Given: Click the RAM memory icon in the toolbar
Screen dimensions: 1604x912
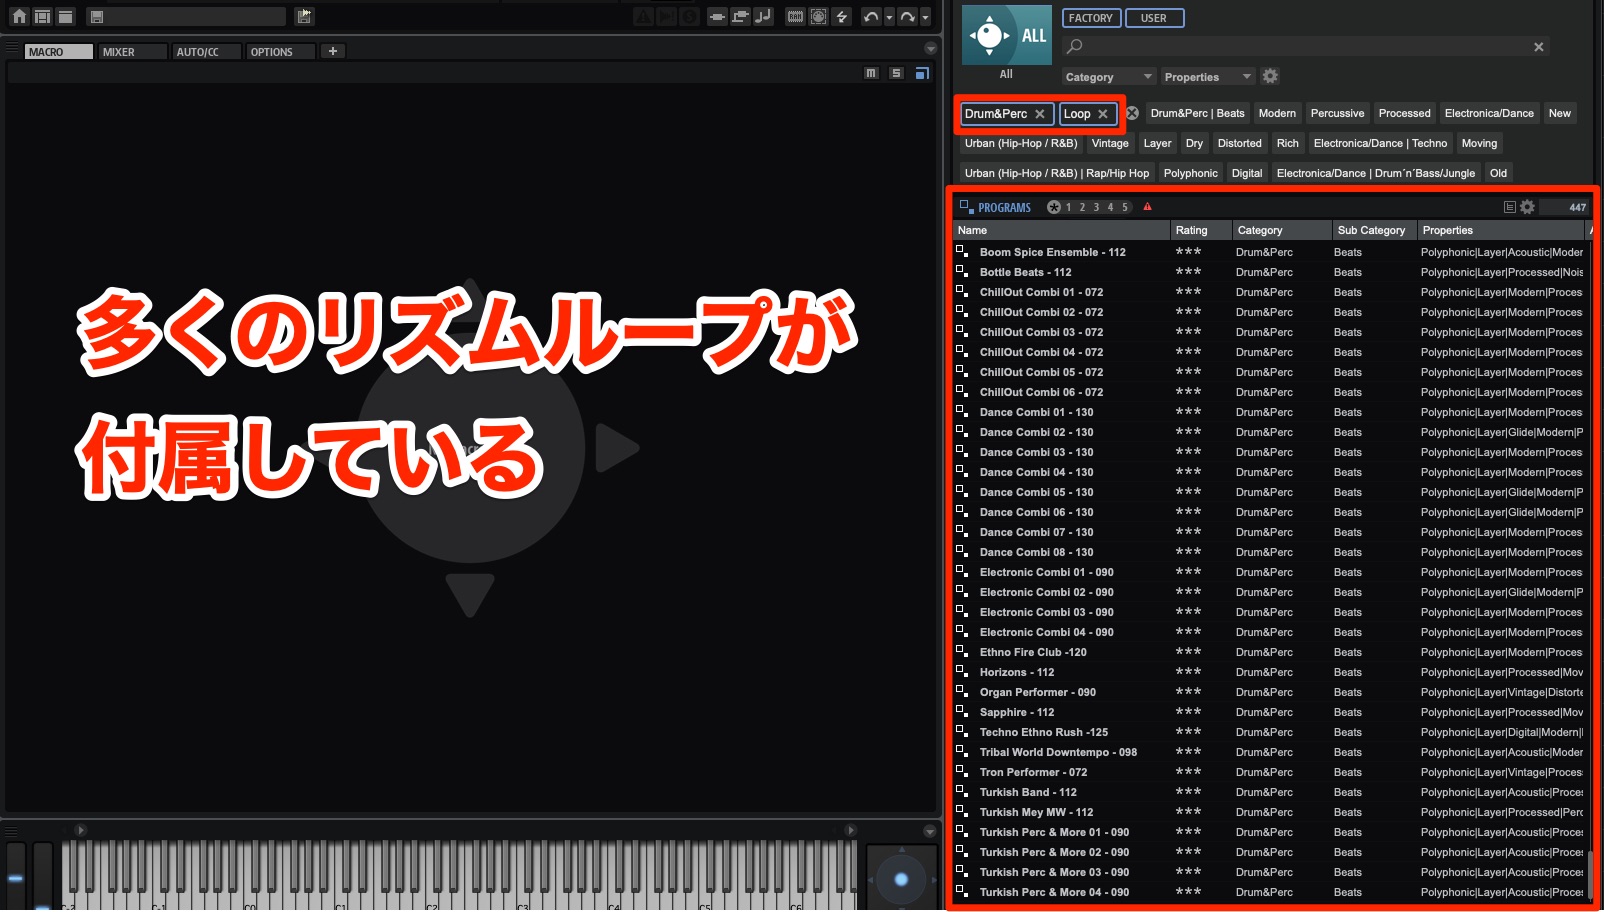Looking at the screenshot, I should (795, 16).
